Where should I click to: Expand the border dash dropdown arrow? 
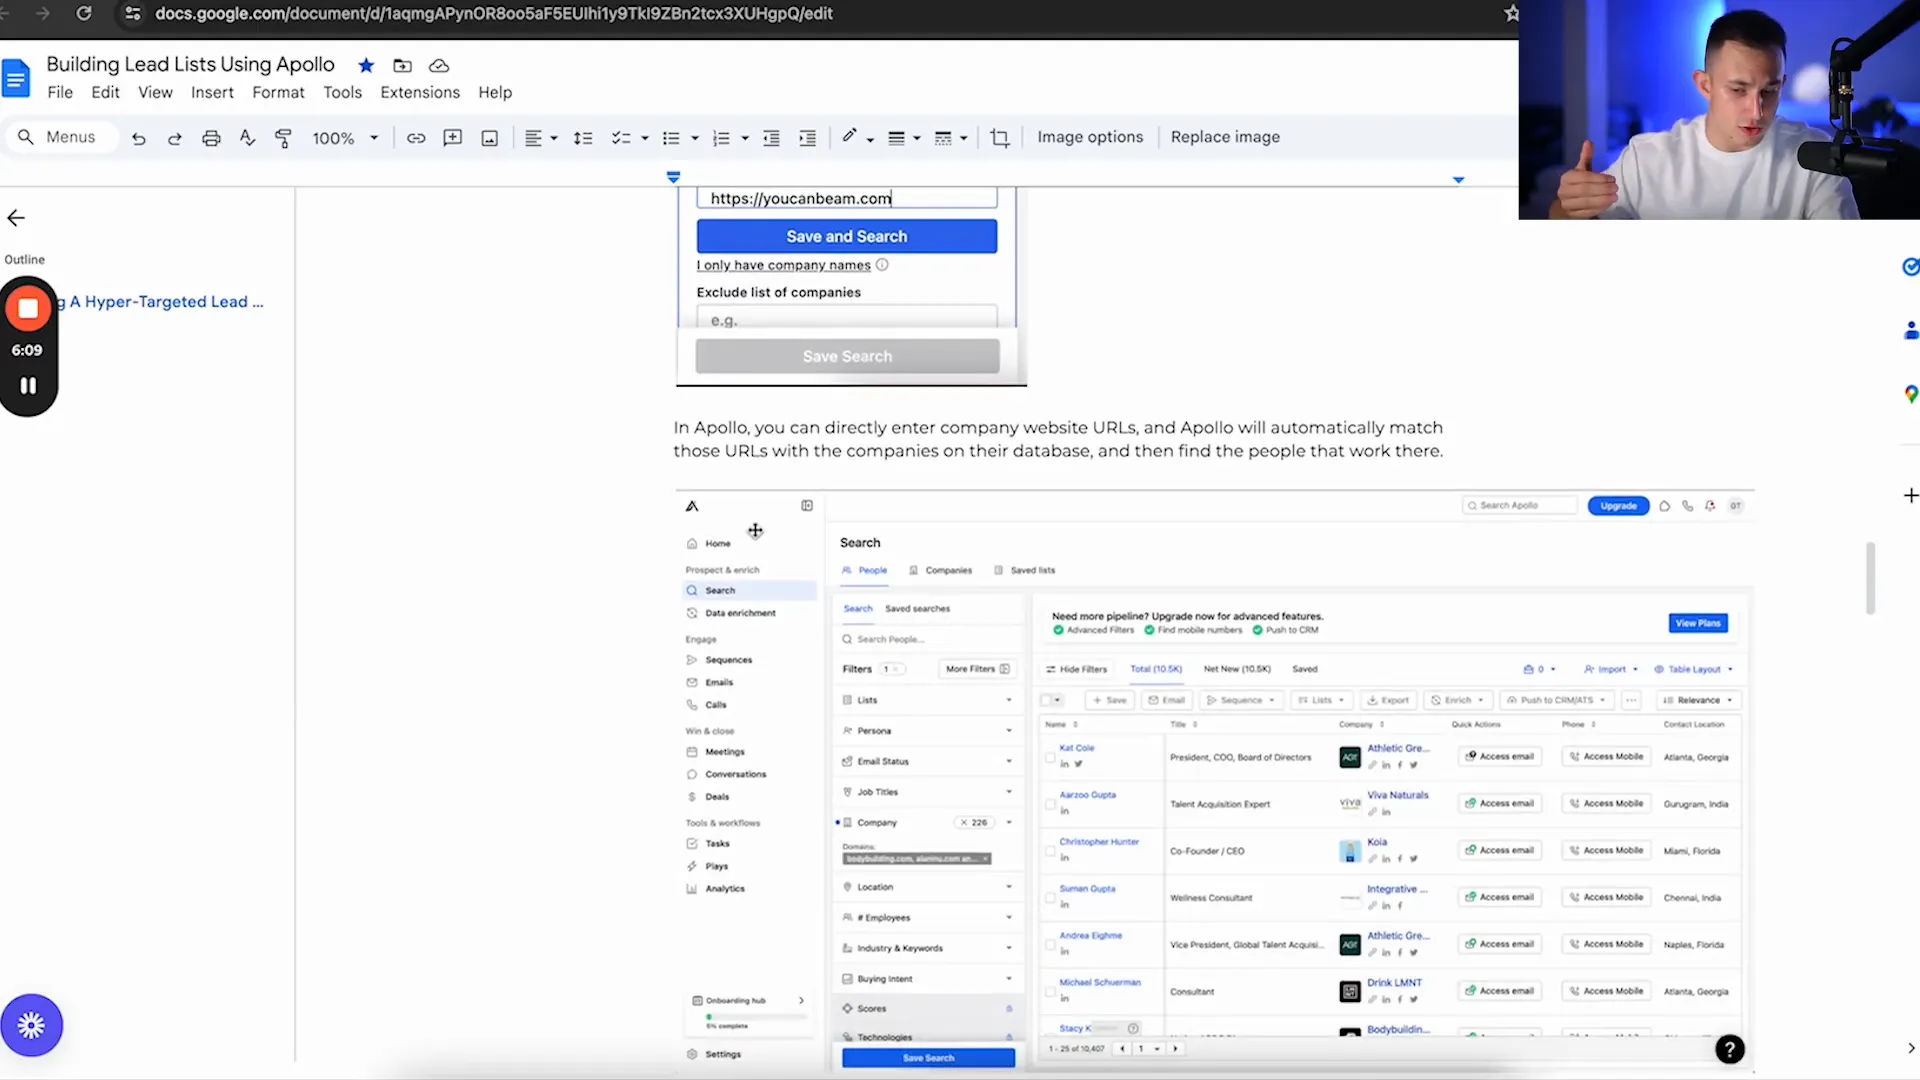click(964, 139)
